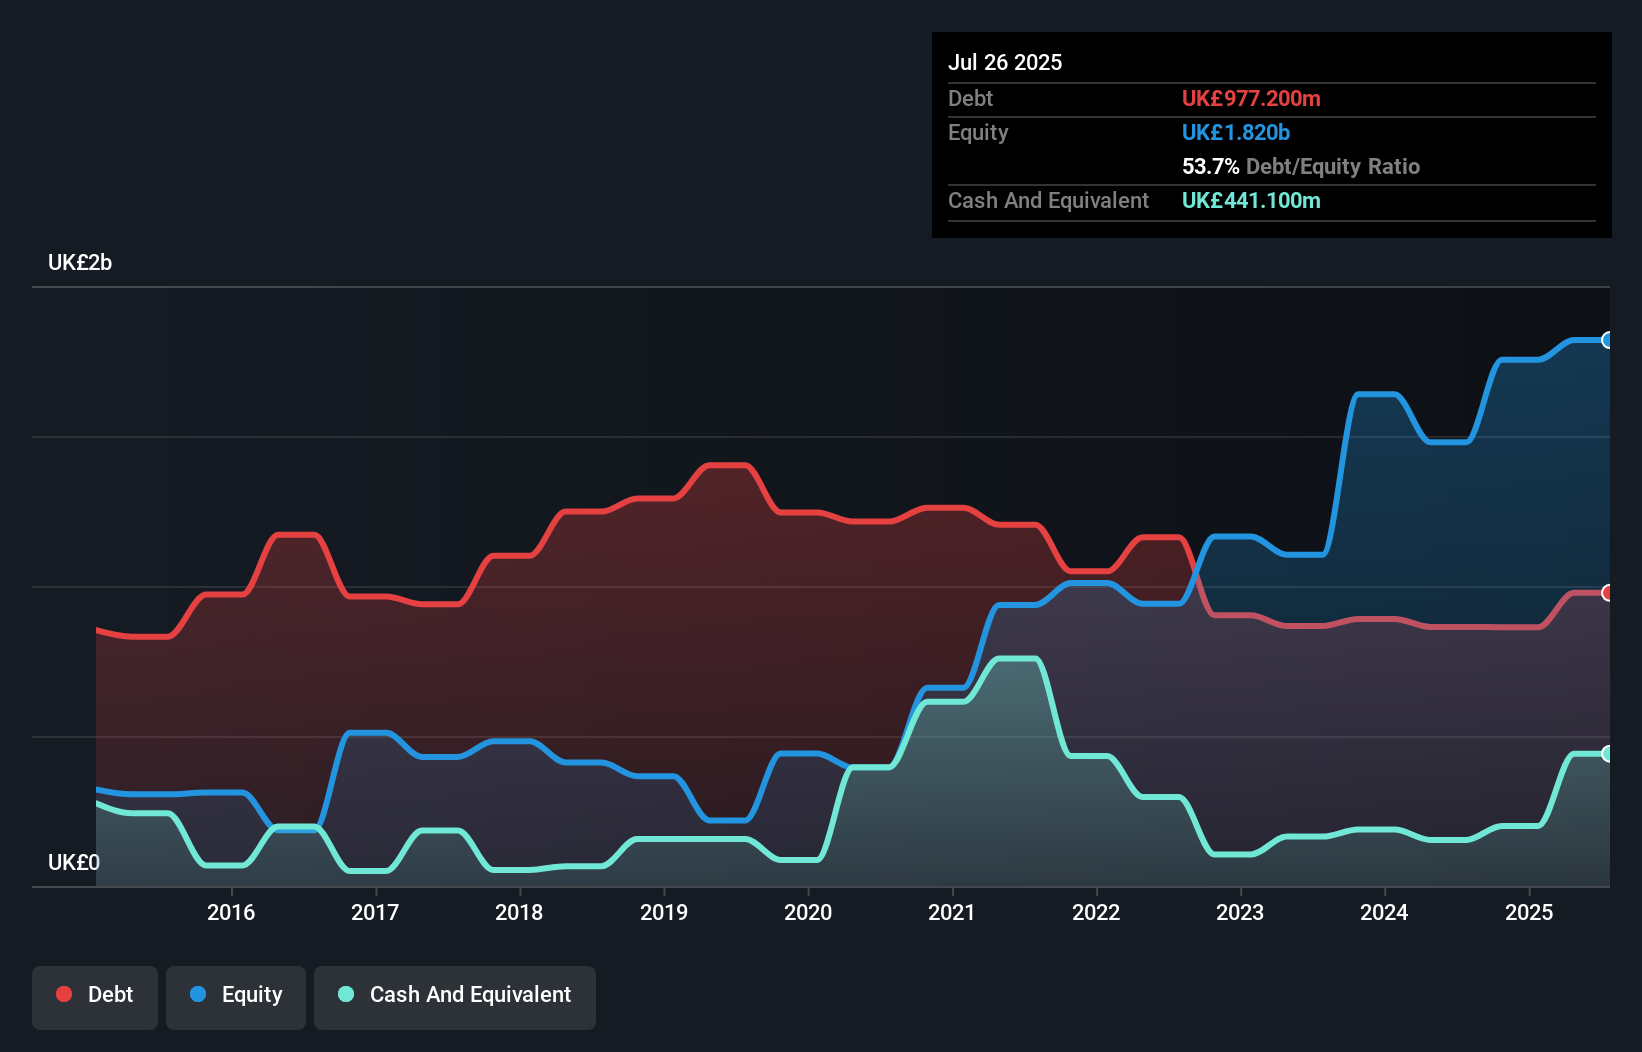Select the teal cash endpoint marker on chart
The image size is (1642, 1052).
pos(1607,753)
